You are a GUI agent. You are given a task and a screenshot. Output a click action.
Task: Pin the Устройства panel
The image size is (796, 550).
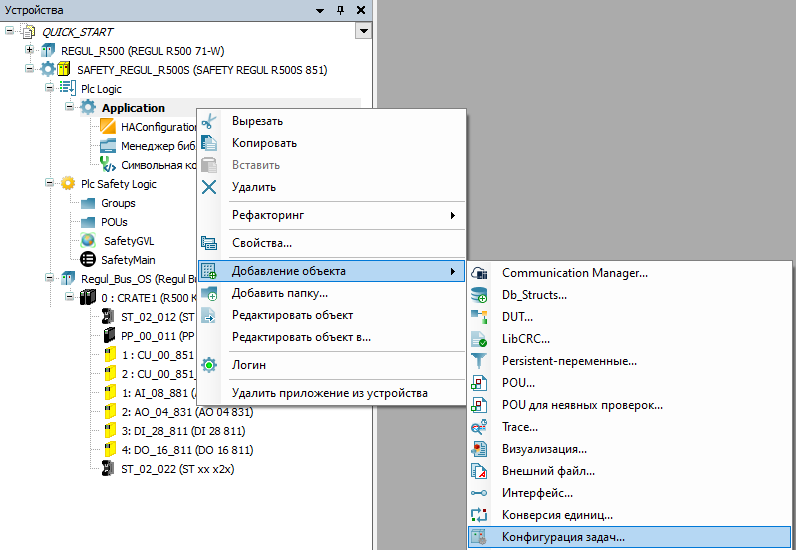pos(340,10)
